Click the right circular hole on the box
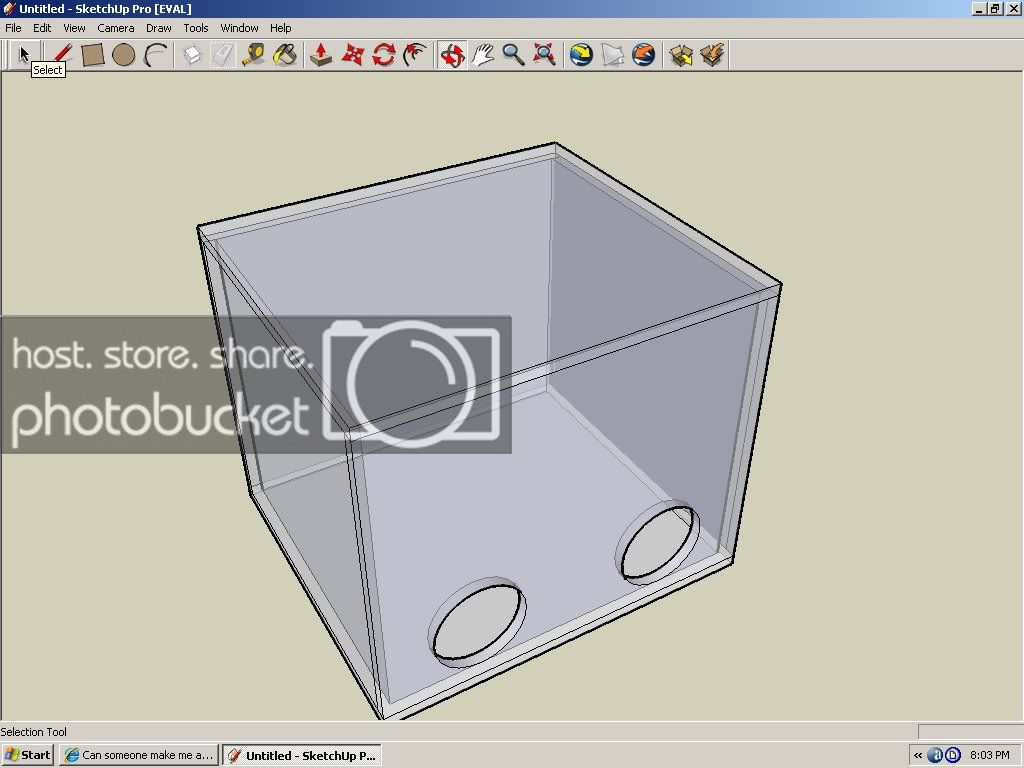Screen dimensions: 1024x768 tap(657, 542)
